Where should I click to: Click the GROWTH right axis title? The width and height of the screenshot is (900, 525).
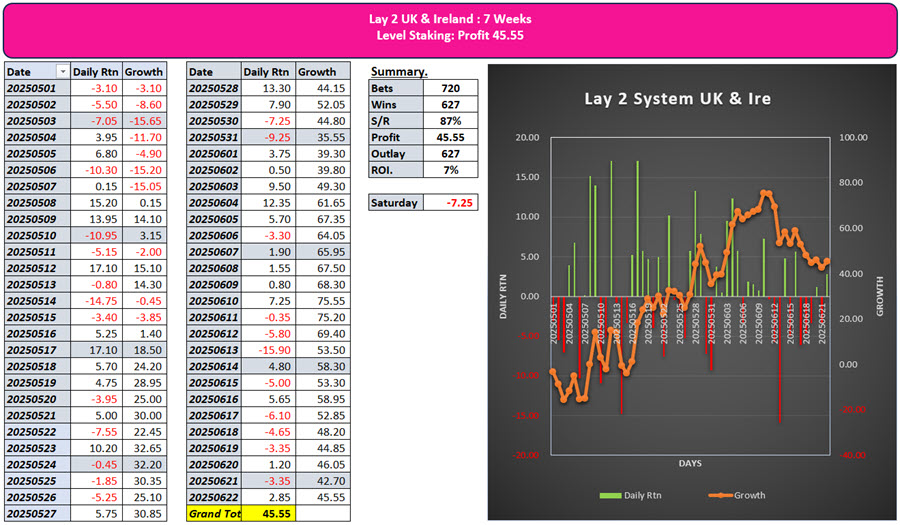pos(880,296)
